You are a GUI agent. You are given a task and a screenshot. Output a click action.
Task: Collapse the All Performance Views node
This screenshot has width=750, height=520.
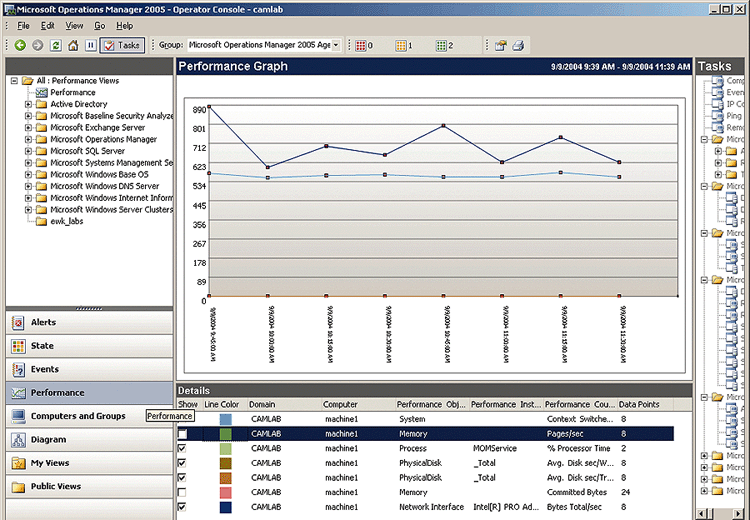[14, 81]
